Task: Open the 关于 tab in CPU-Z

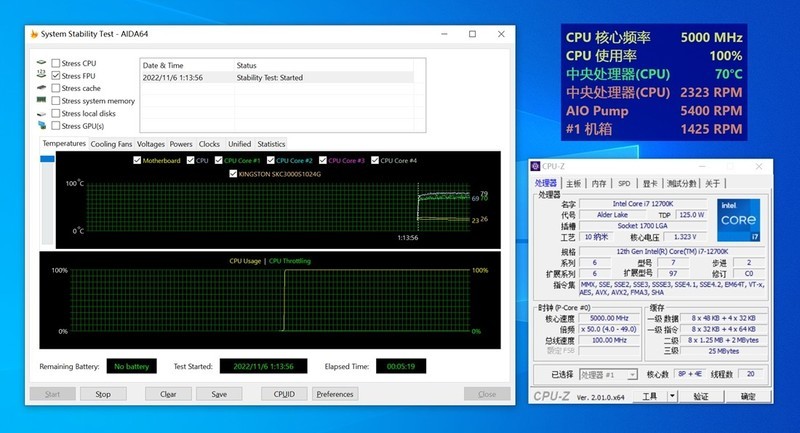Action: (712, 184)
